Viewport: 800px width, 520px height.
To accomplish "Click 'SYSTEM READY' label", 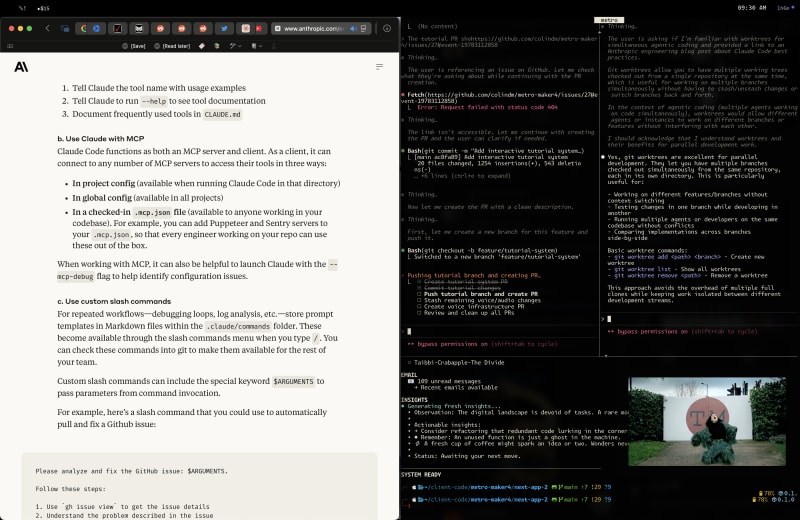I will [x=420, y=475].
